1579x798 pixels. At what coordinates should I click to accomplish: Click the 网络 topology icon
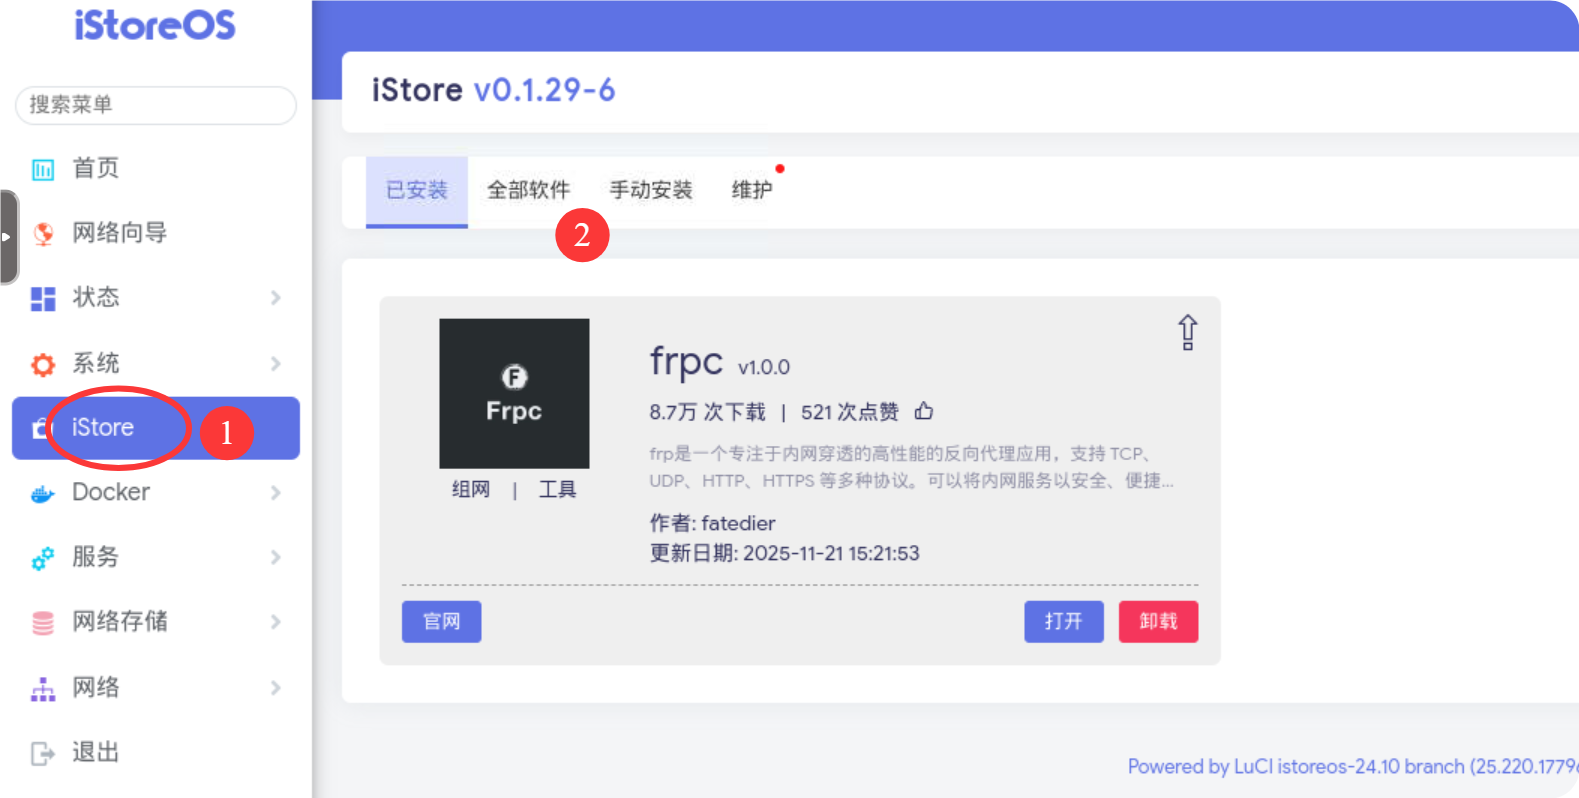click(x=43, y=688)
